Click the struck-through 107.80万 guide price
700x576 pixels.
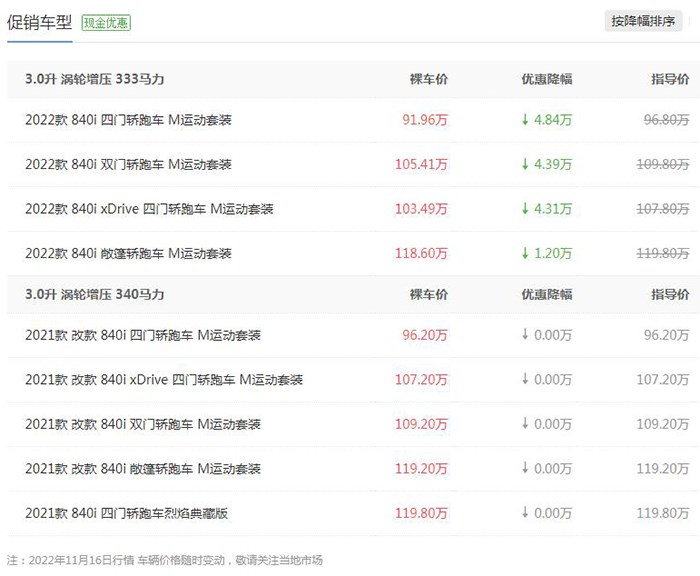[x=663, y=209]
